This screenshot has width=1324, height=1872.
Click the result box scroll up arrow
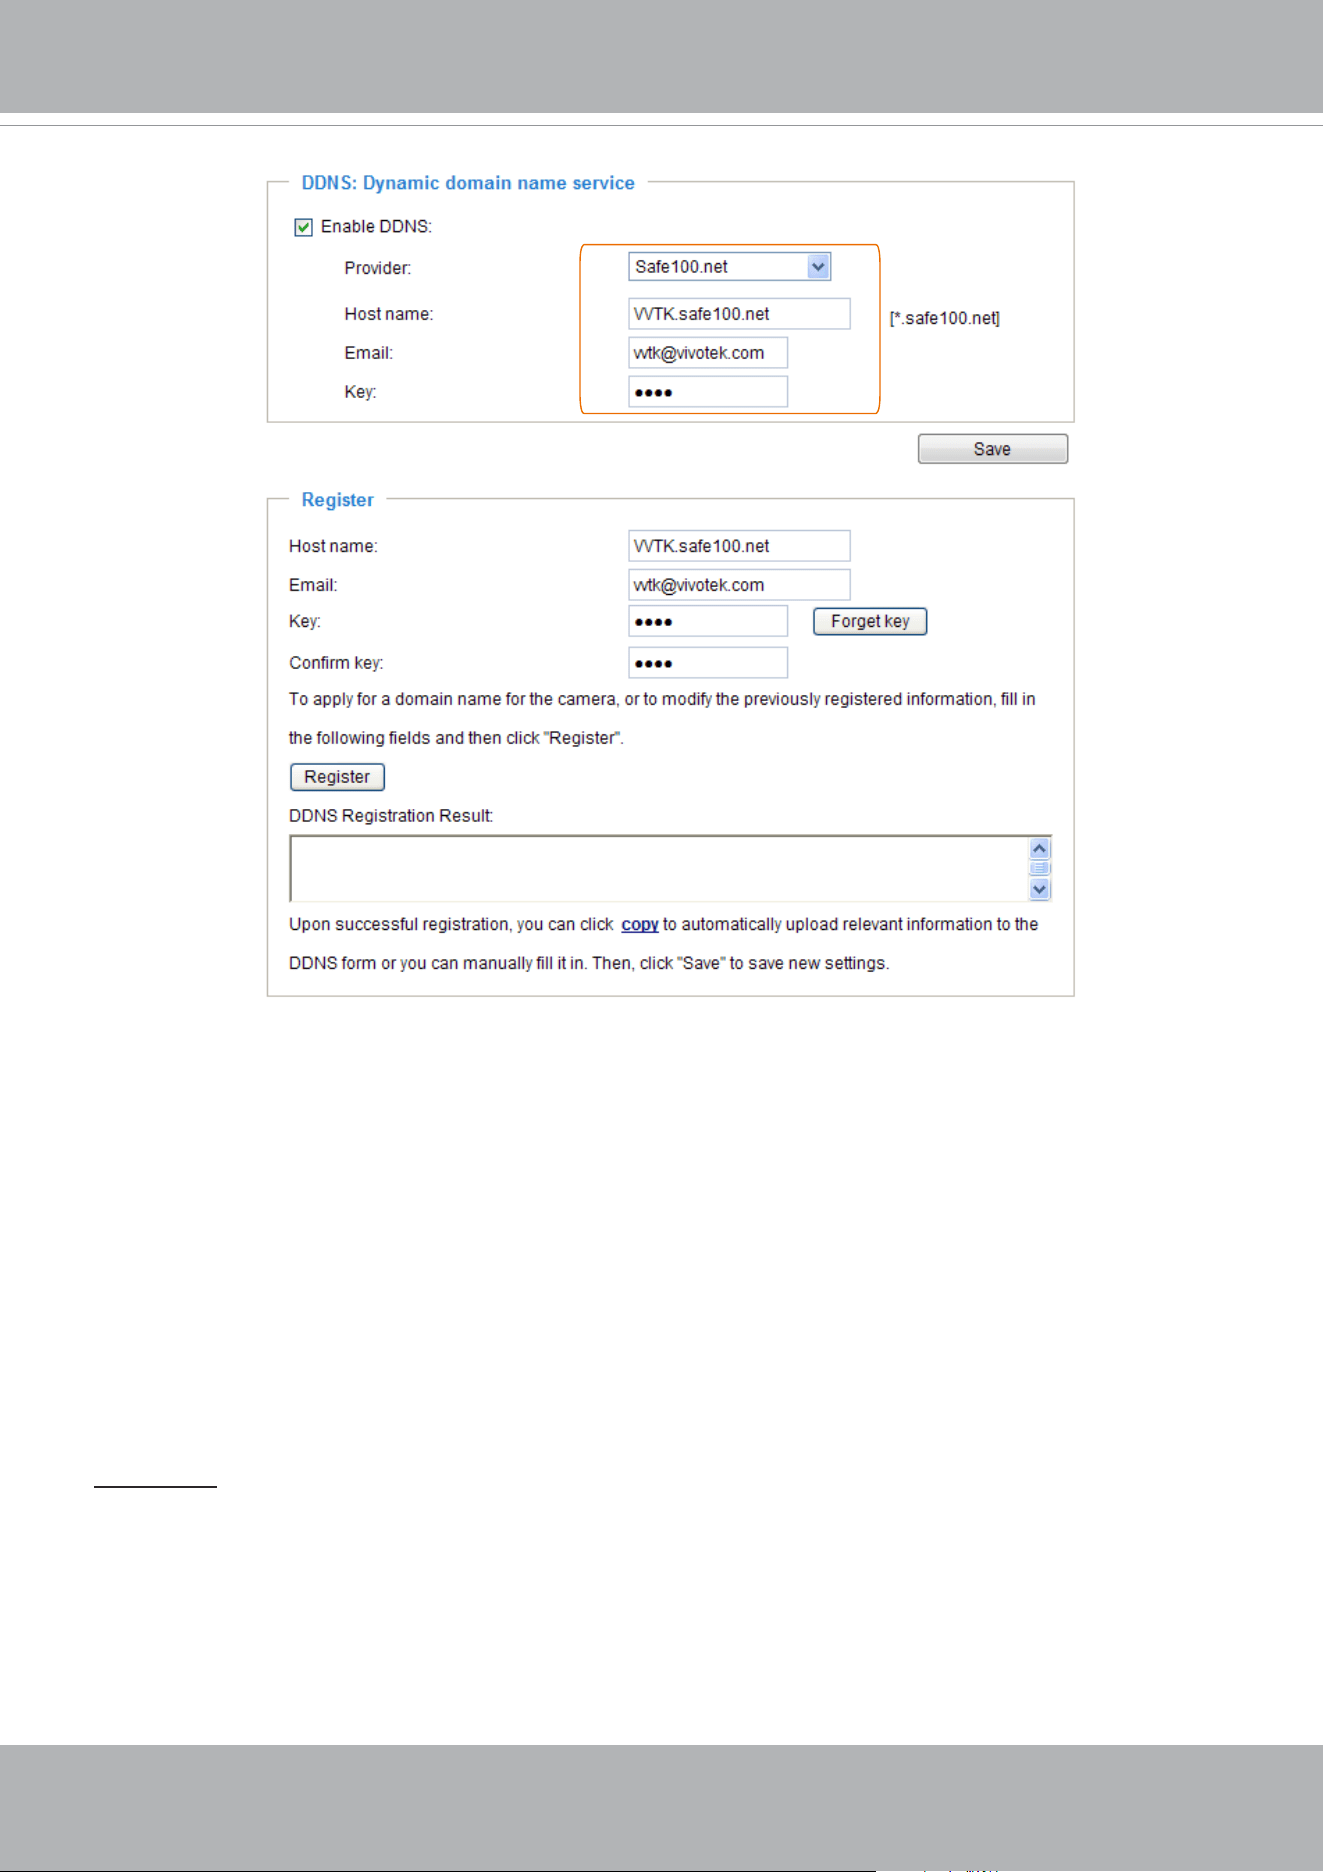1040,848
